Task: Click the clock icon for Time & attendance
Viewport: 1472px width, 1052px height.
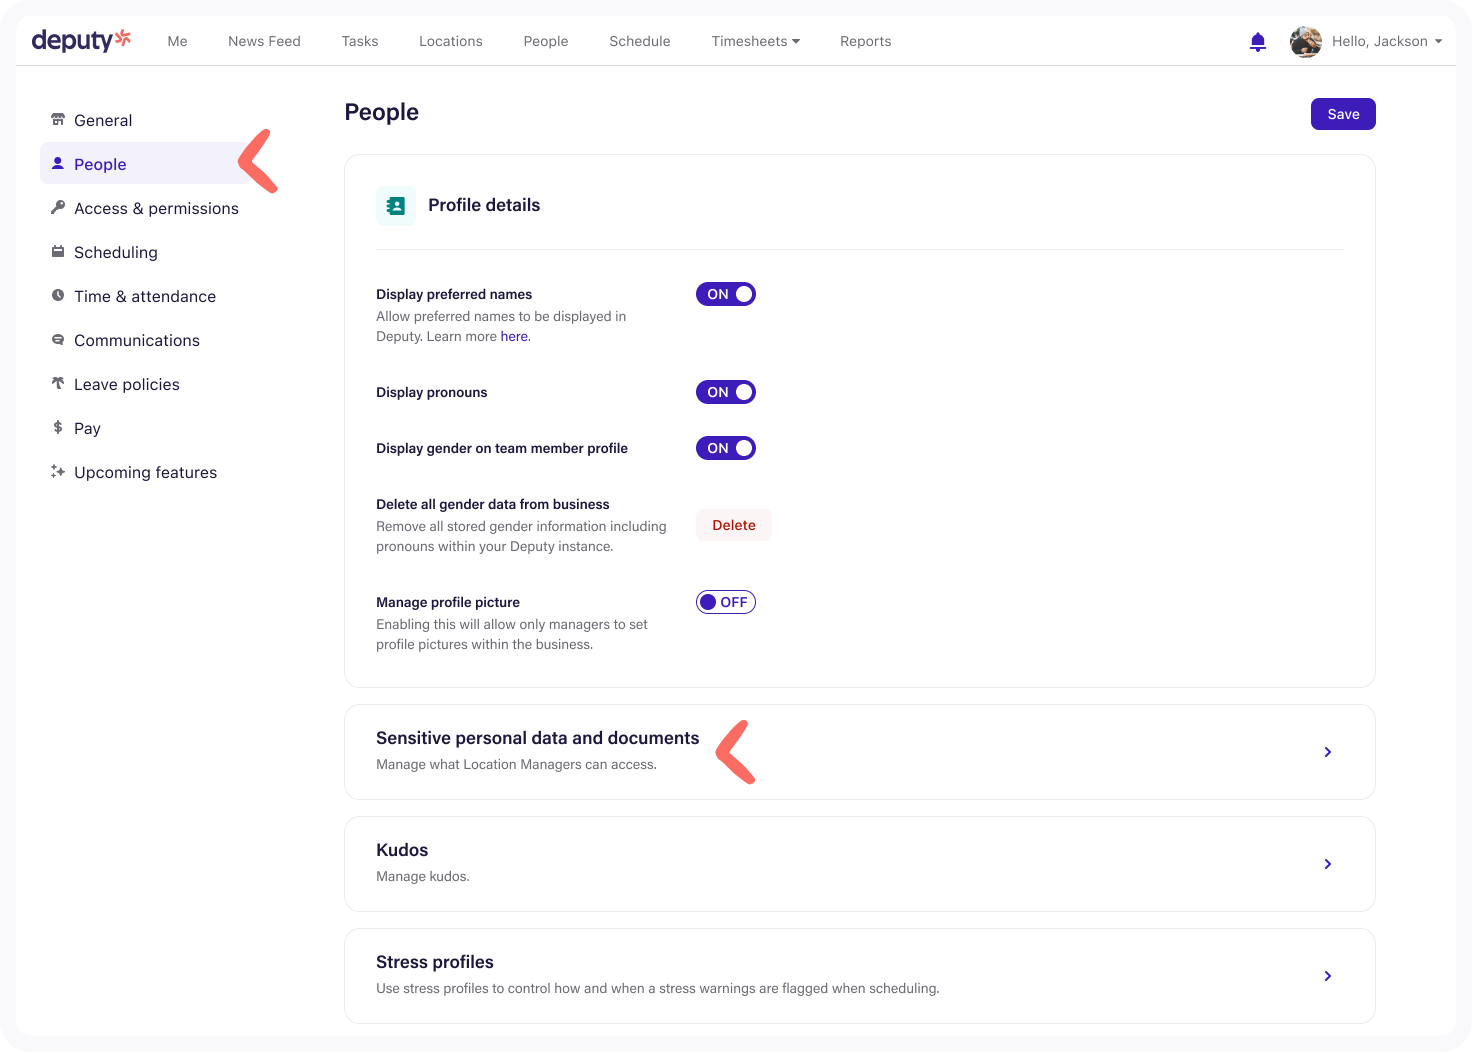Action: click(58, 296)
